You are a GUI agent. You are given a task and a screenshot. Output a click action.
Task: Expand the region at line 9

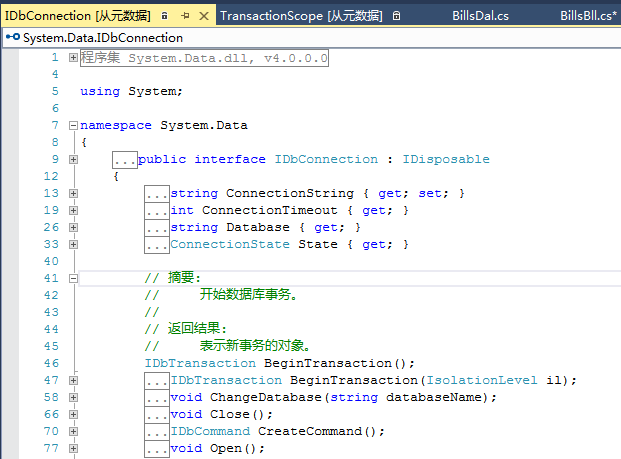click(x=73, y=160)
